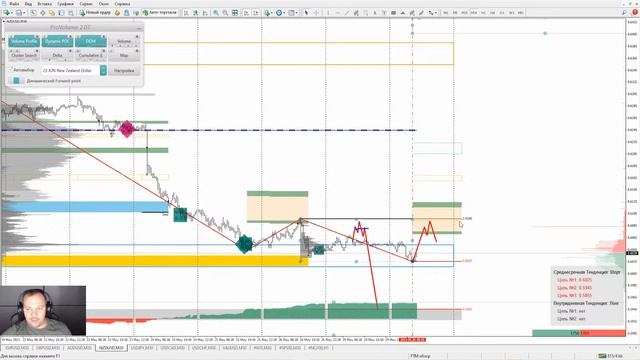Switch timeframe to M1
This screenshot has width=640, height=360.
(446, 13)
